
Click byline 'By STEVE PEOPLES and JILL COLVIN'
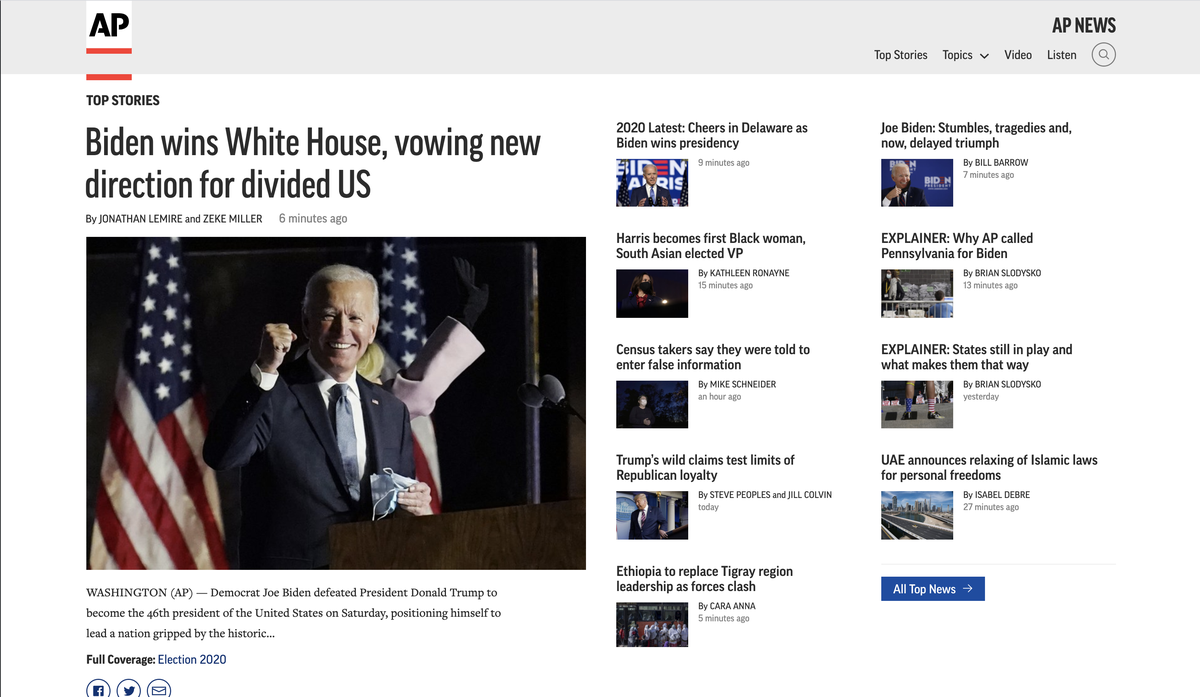tap(765, 495)
